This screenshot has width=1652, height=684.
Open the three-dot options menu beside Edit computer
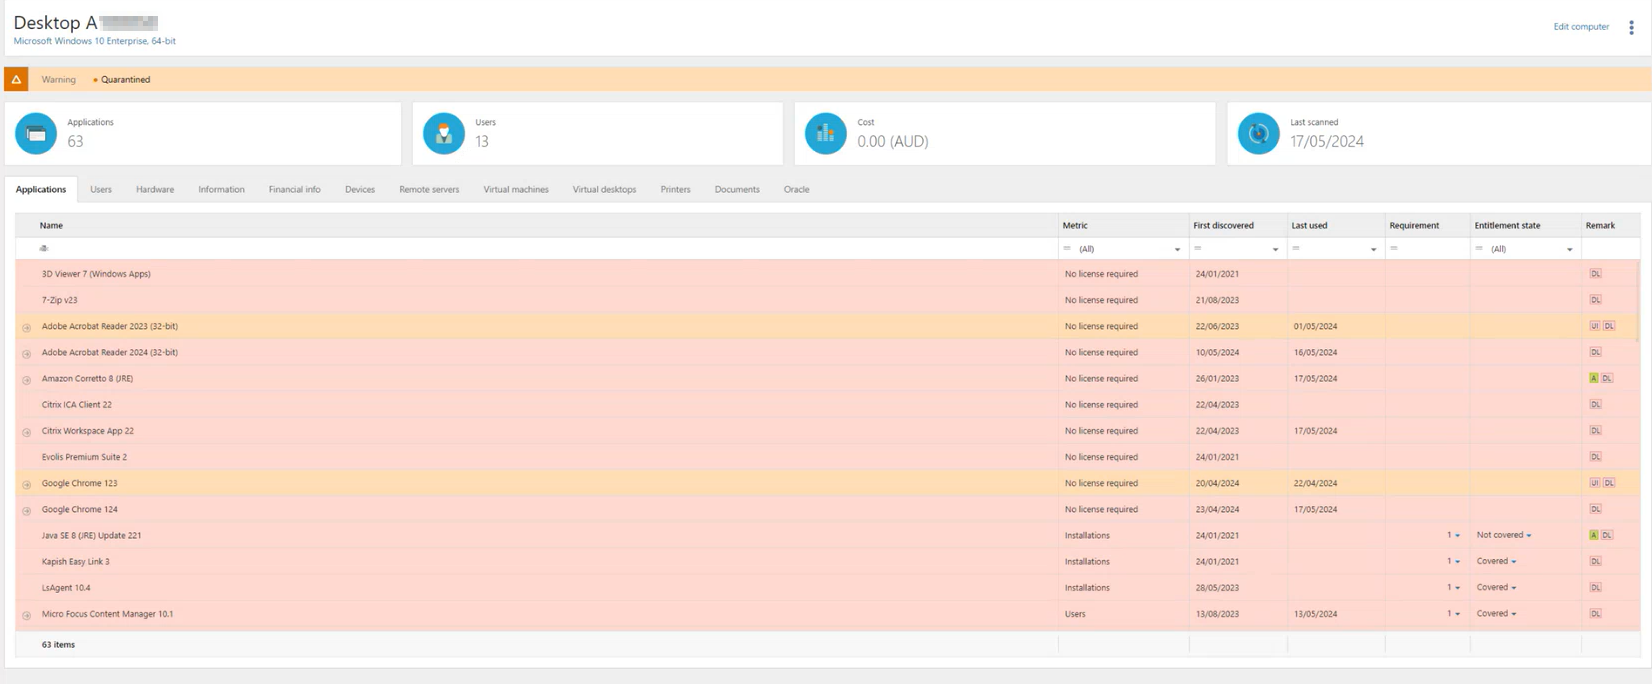1631,28
